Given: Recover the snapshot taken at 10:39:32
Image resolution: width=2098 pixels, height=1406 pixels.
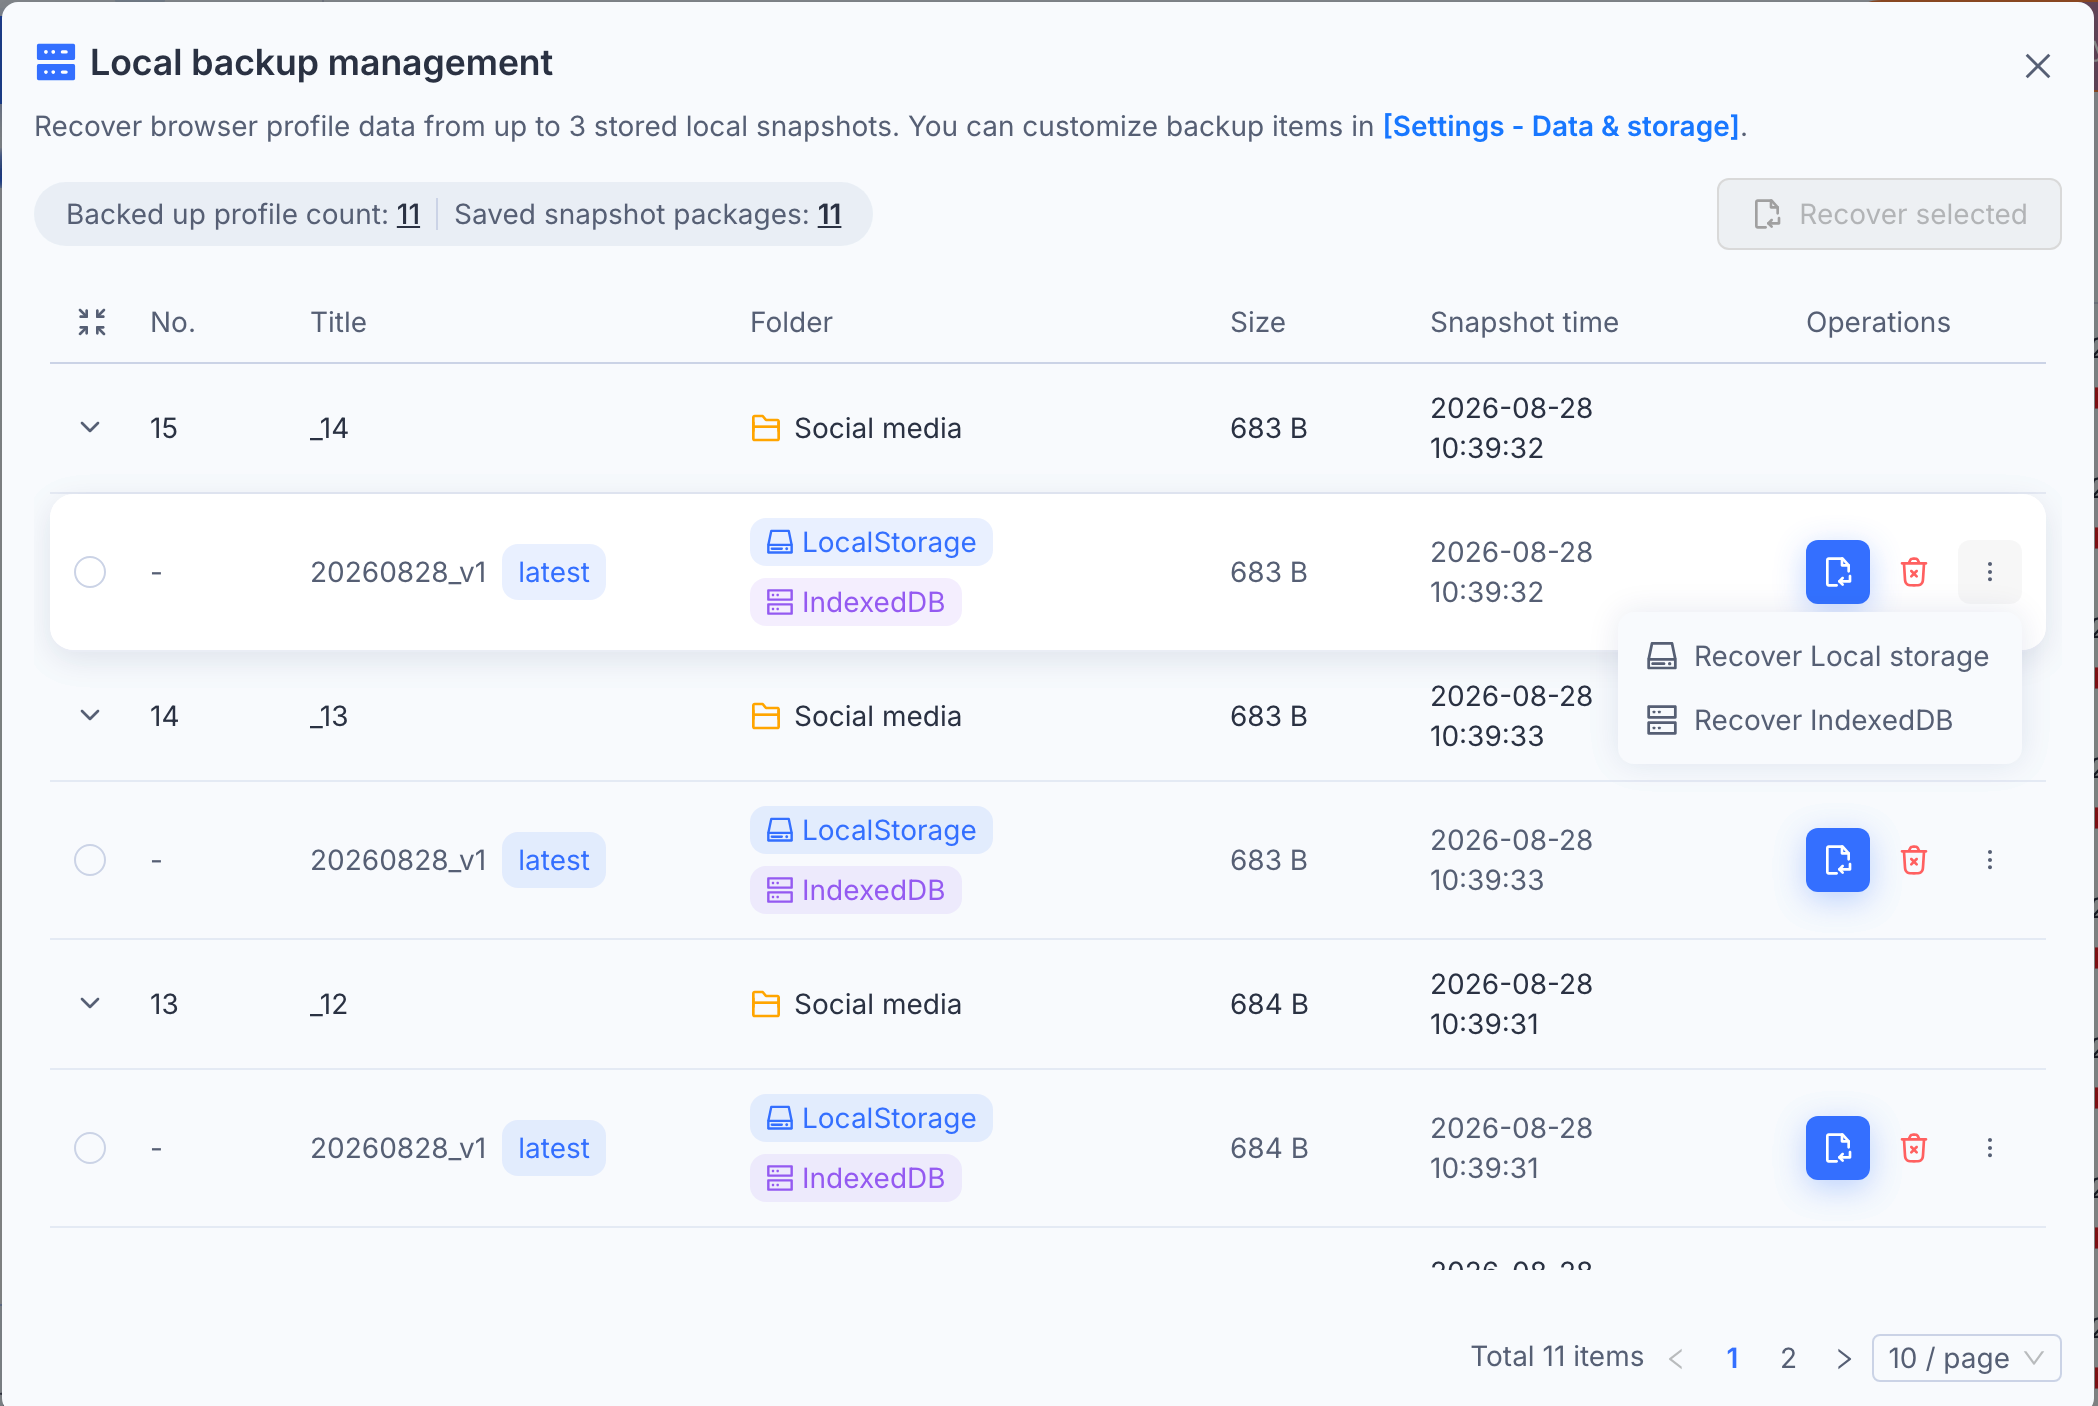Looking at the screenshot, I should pos(1838,572).
